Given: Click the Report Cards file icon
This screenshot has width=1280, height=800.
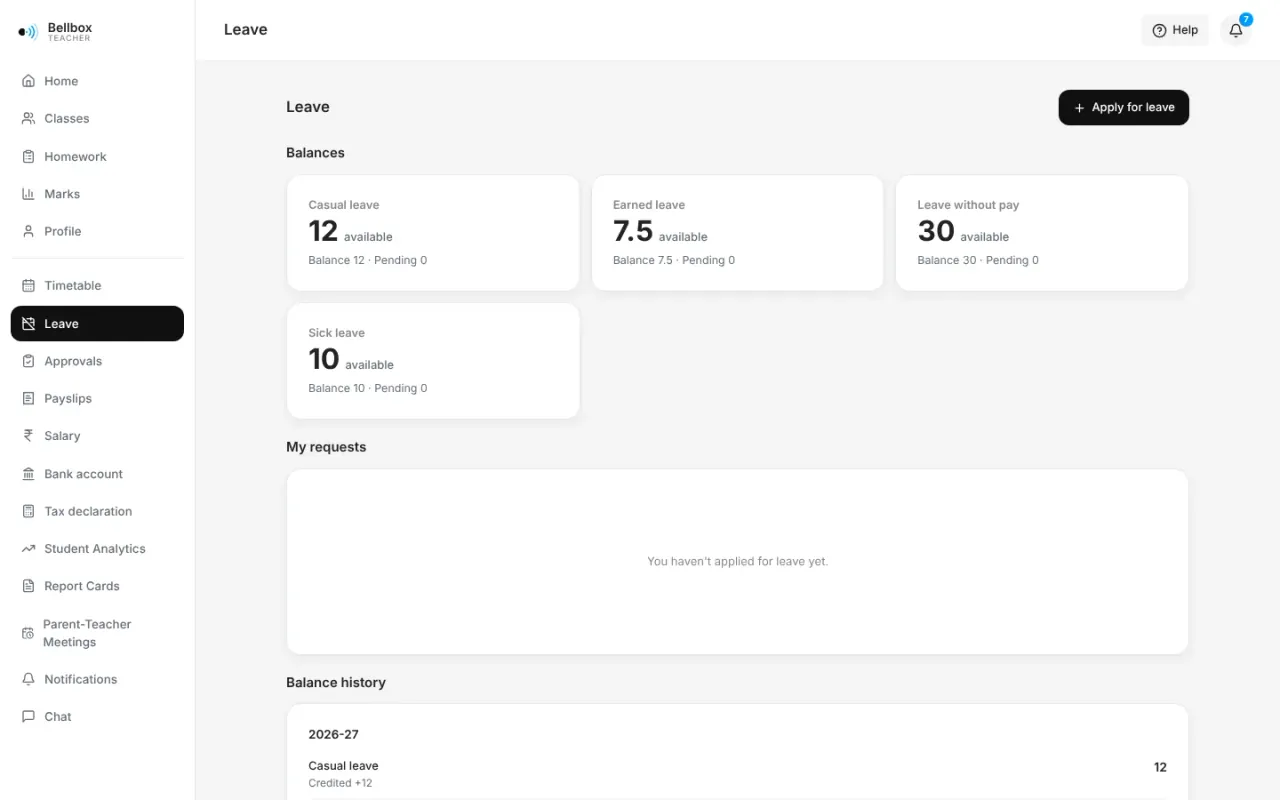Looking at the screenshot, I should 28,586.
